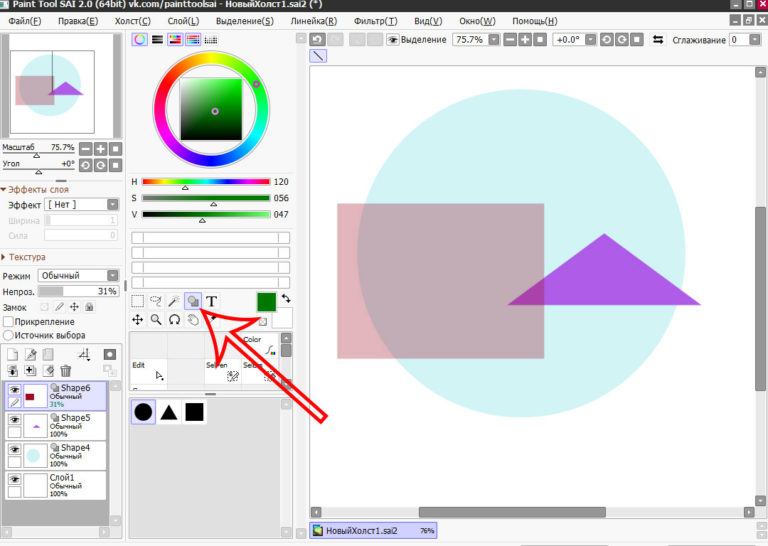768x546 pixels.
Task: Expand the Текстура section
Action: pos(5,257)
